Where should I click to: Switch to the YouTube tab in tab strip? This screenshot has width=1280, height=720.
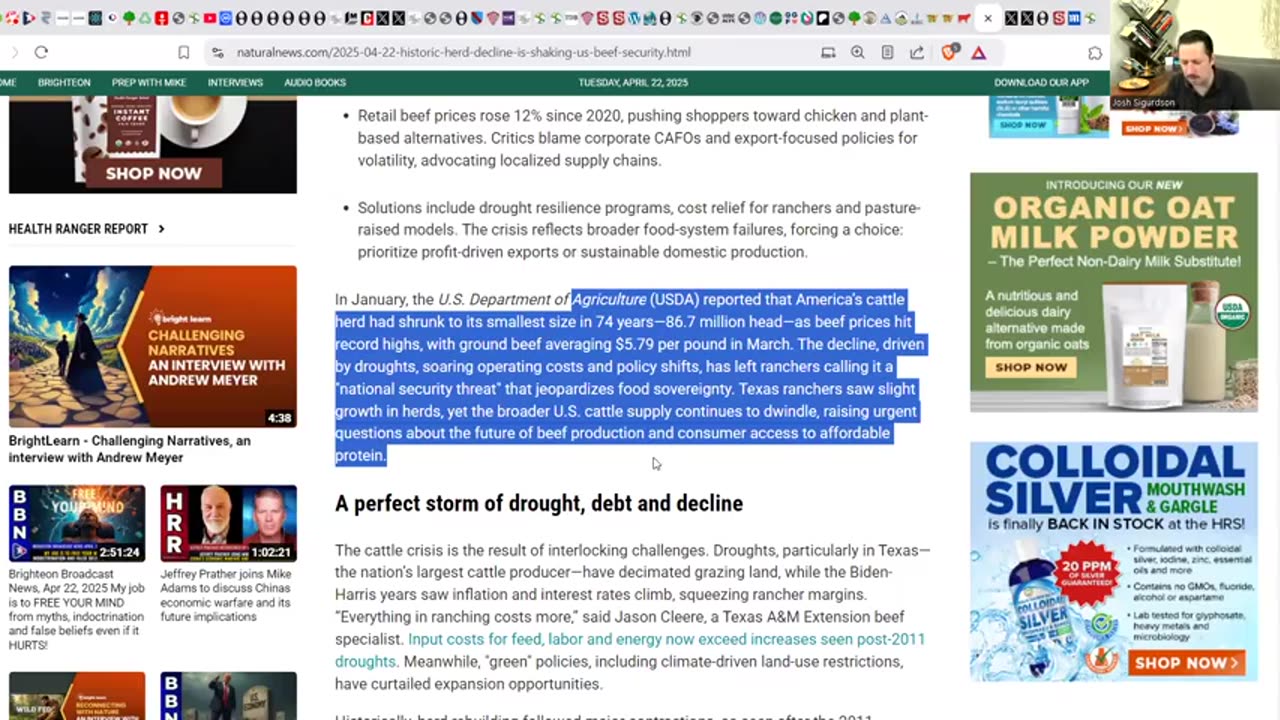pos(210,18)
